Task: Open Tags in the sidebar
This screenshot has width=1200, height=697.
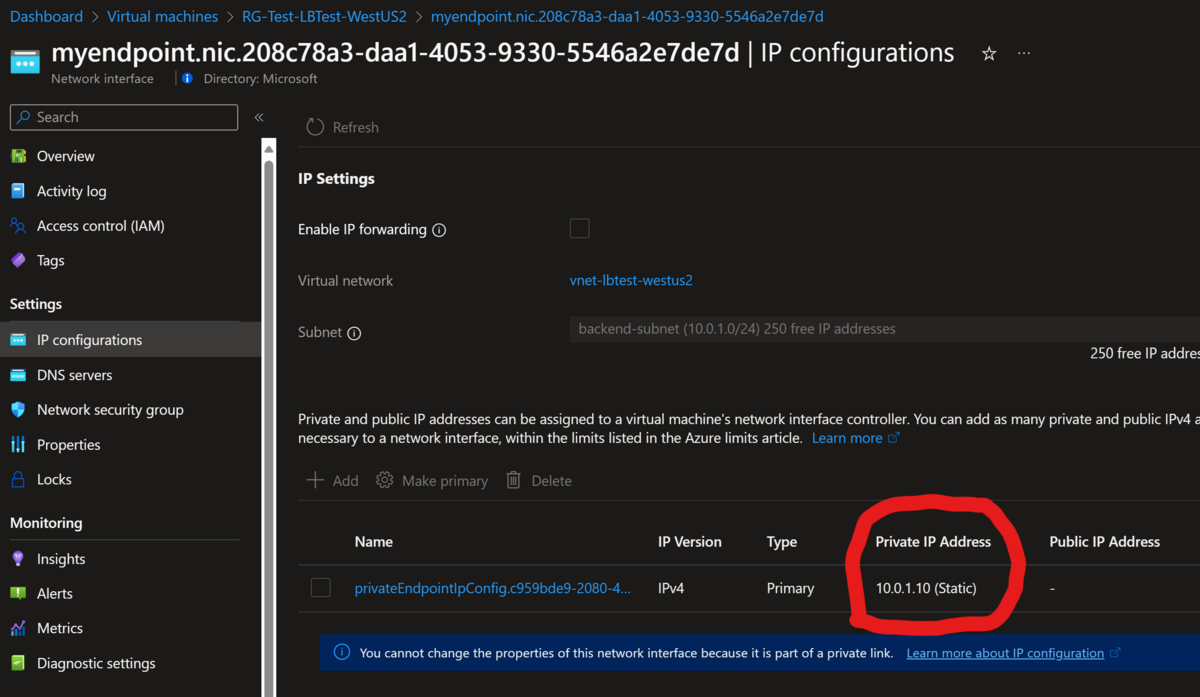Action: [50, 260]
